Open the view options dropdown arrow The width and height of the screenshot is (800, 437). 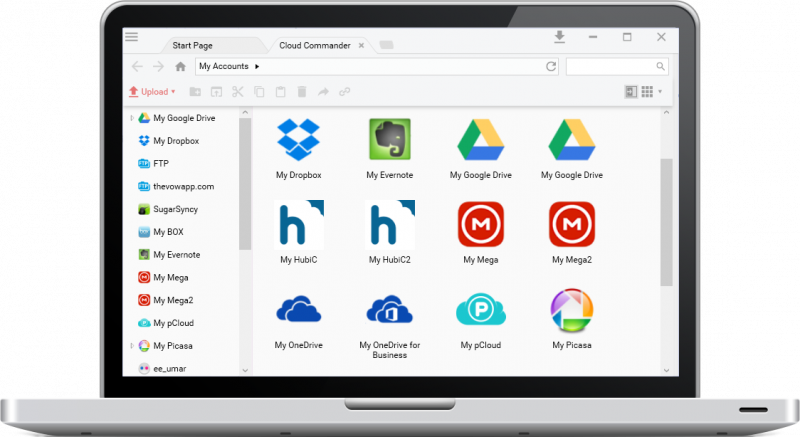tap(660, 92)
